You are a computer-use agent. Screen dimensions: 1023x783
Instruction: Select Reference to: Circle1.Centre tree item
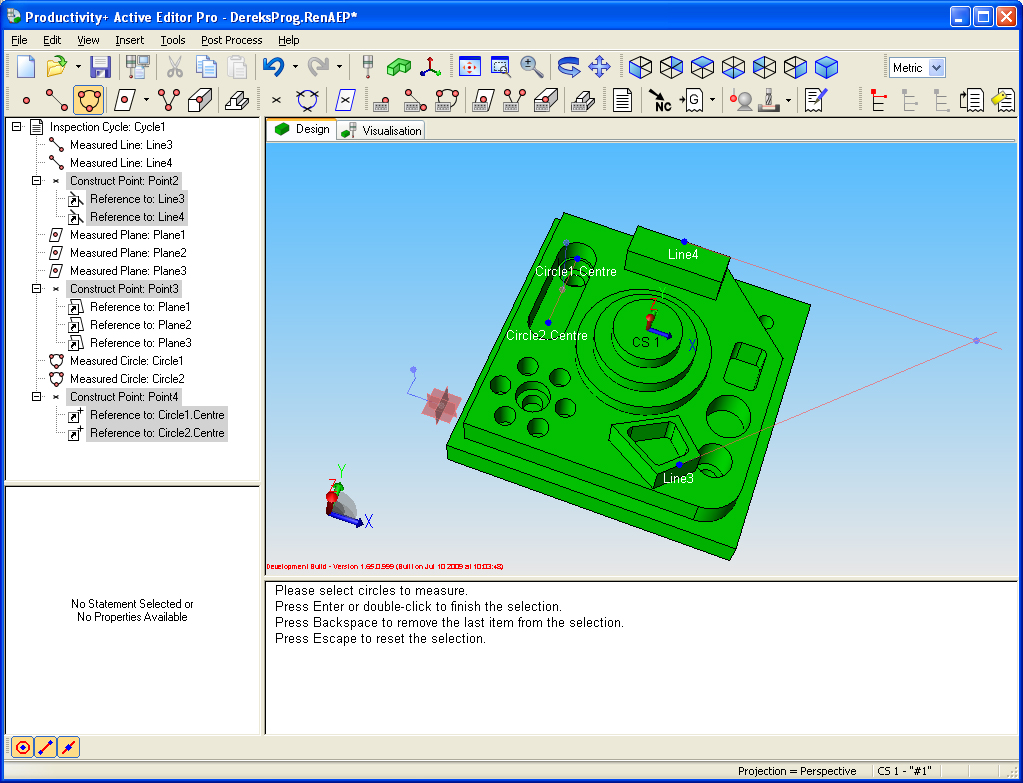pos(156,415)
